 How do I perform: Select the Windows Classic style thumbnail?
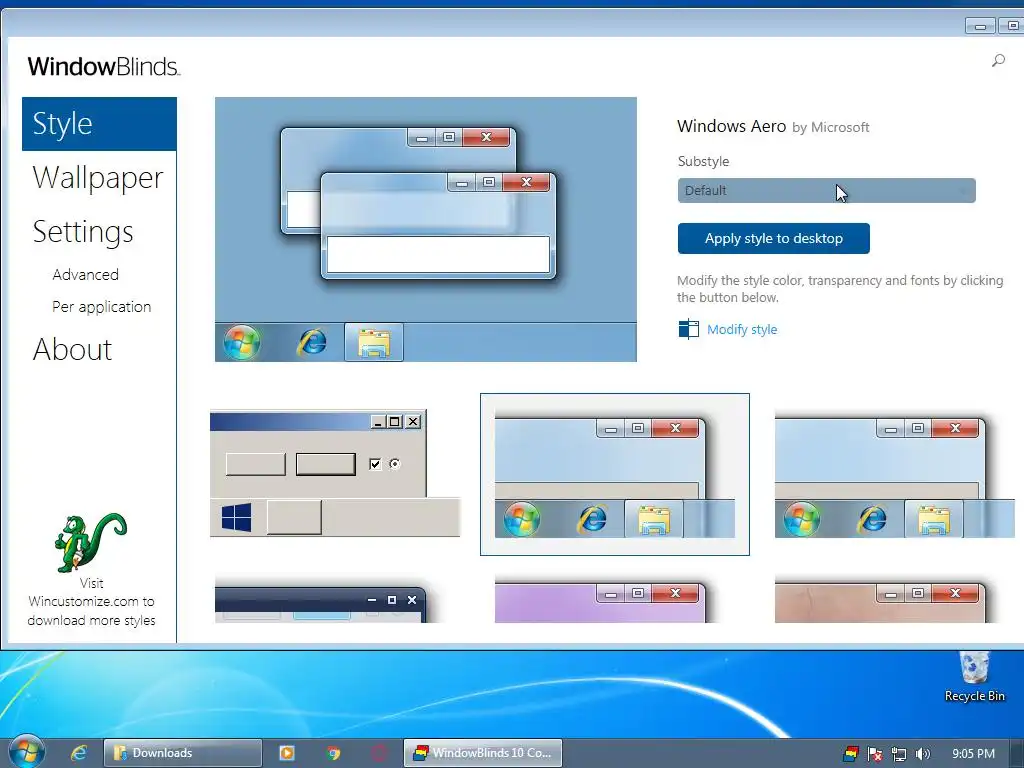[x=335, y=473]
